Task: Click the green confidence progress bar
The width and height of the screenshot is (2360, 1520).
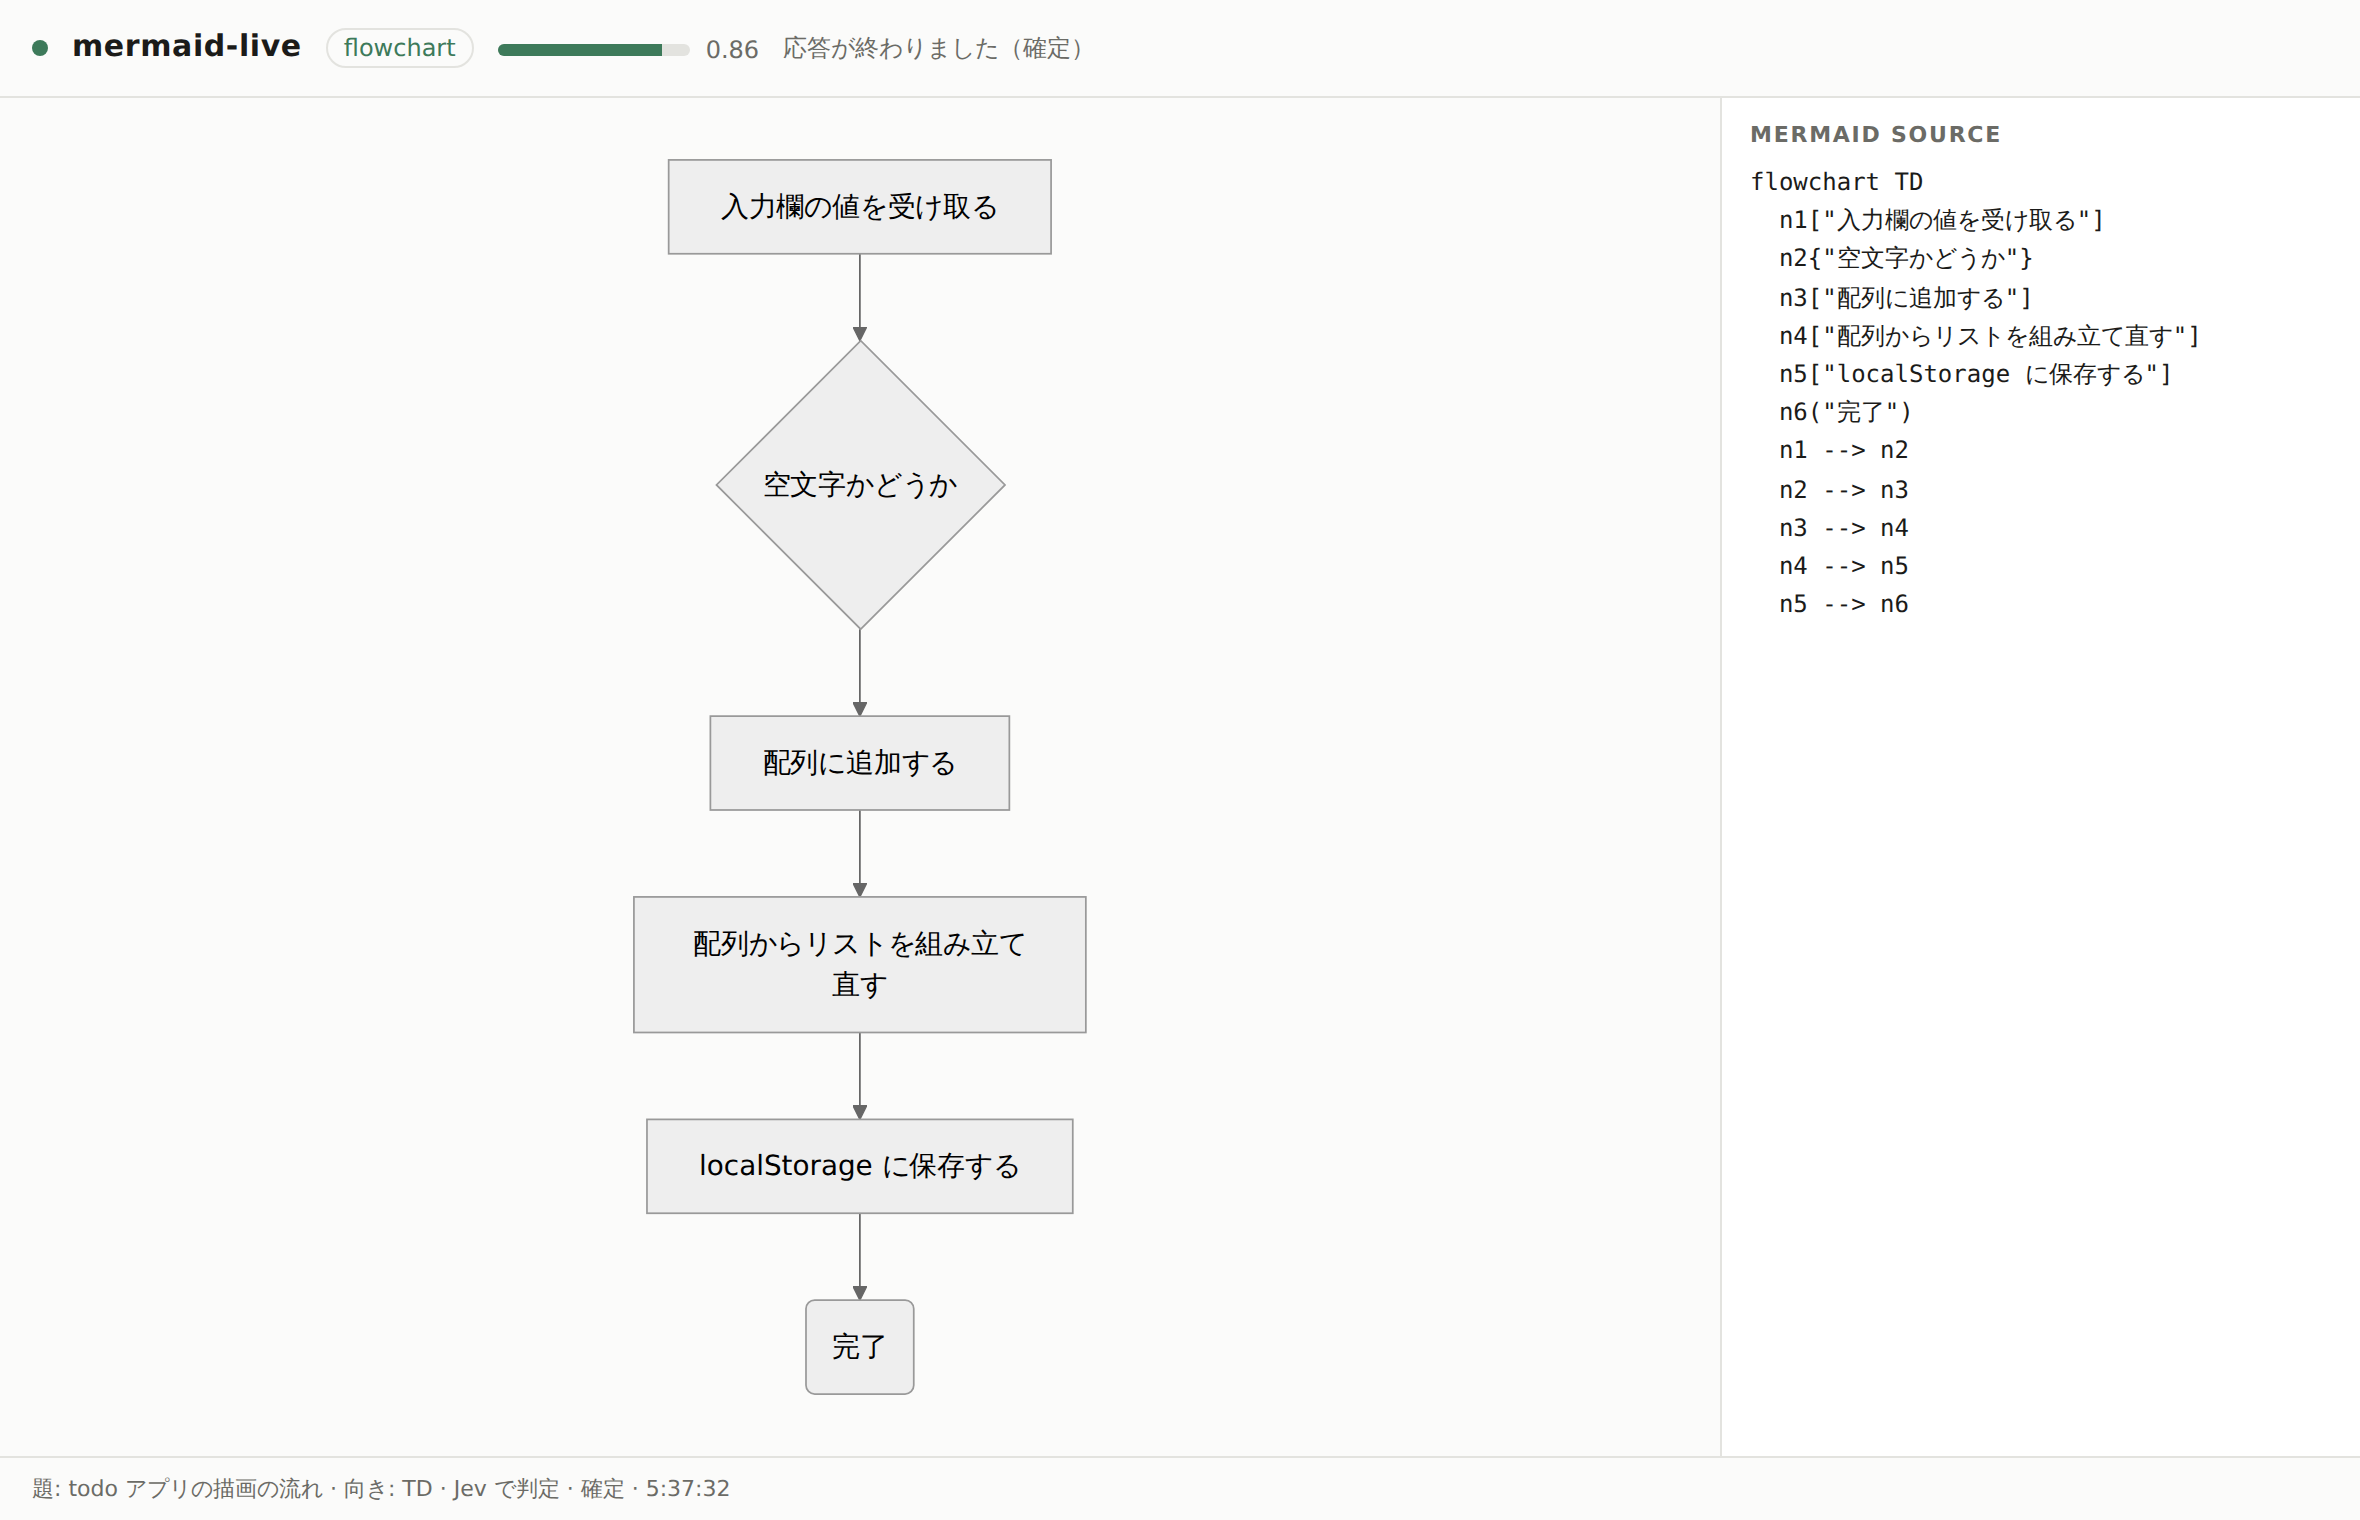Action: click(x=593, y=49)
